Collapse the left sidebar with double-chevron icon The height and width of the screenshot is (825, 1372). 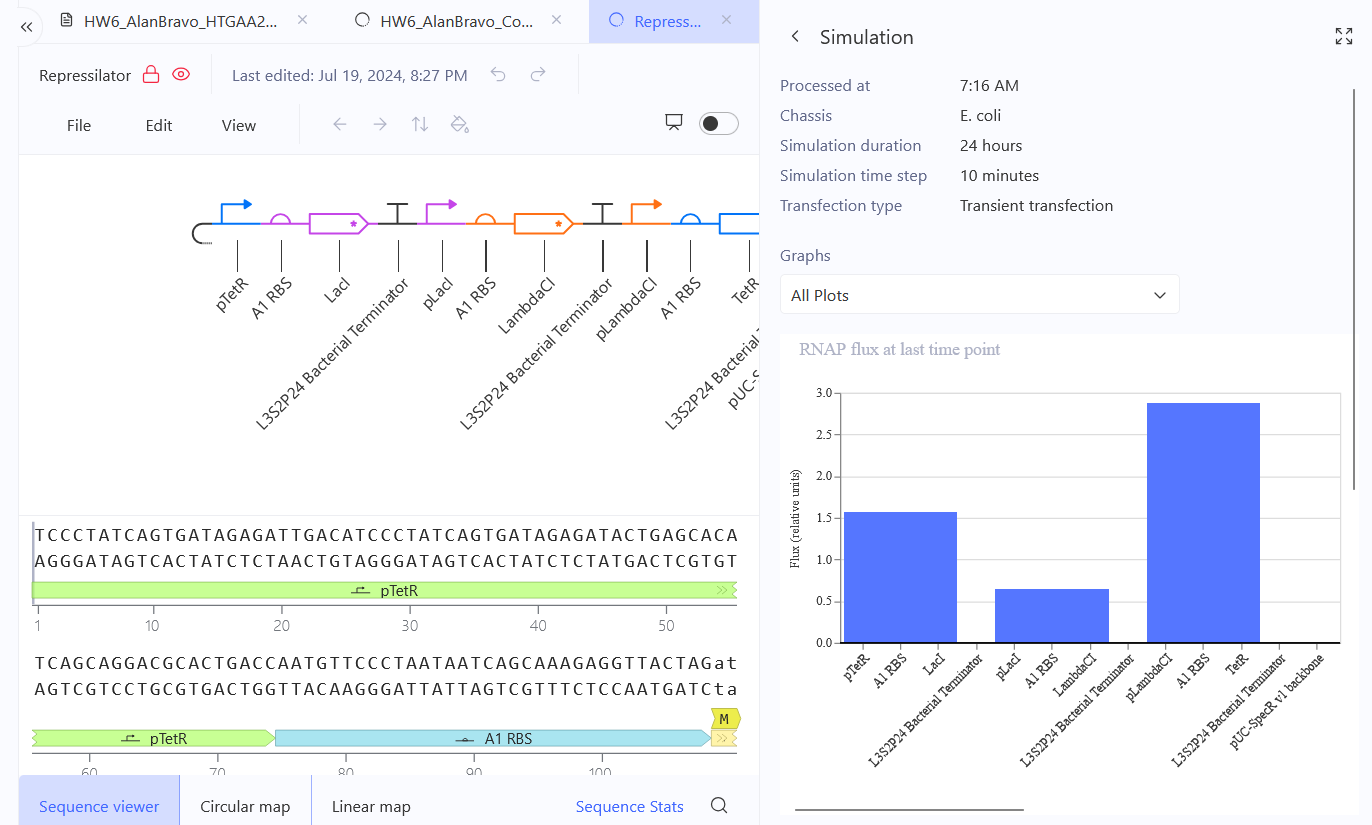[27, 27]
